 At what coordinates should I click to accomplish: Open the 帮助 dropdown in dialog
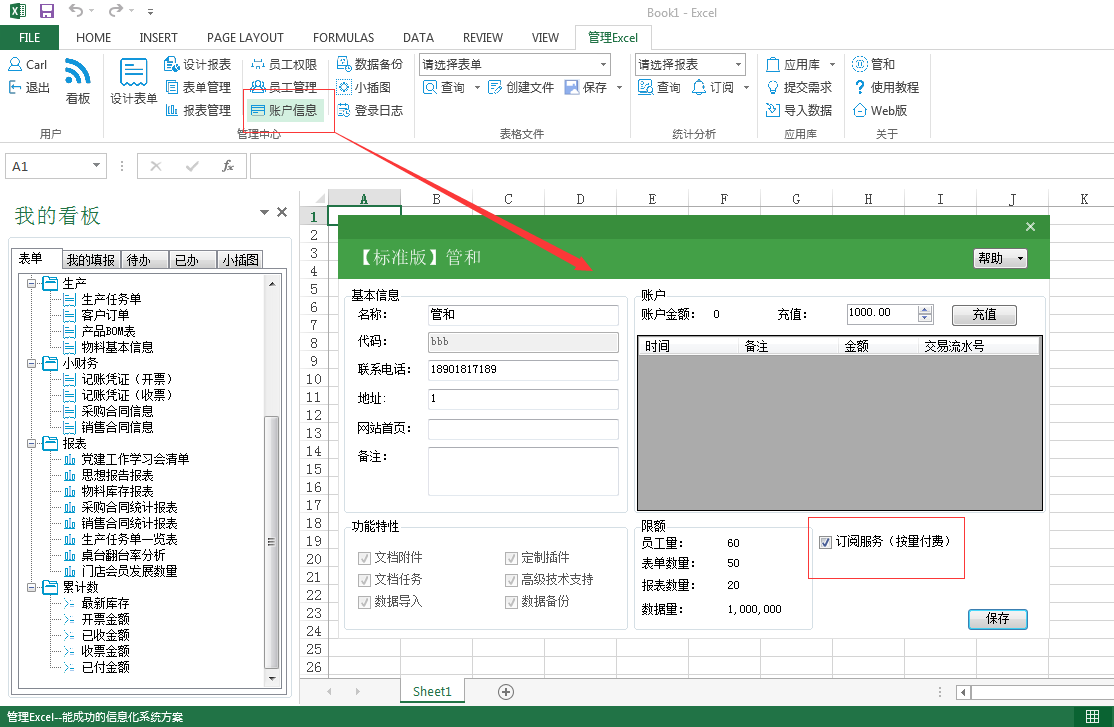(1000, 259)
